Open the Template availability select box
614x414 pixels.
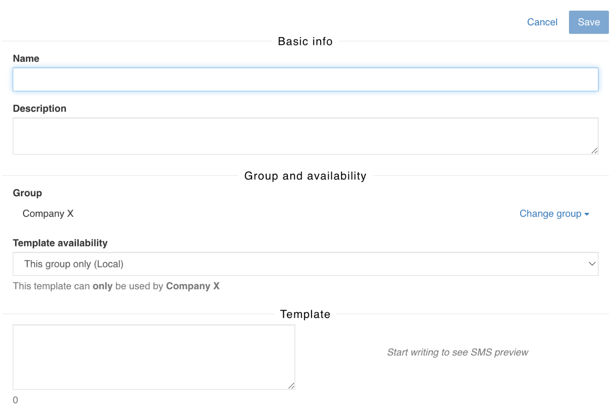(x=305, y=264)
